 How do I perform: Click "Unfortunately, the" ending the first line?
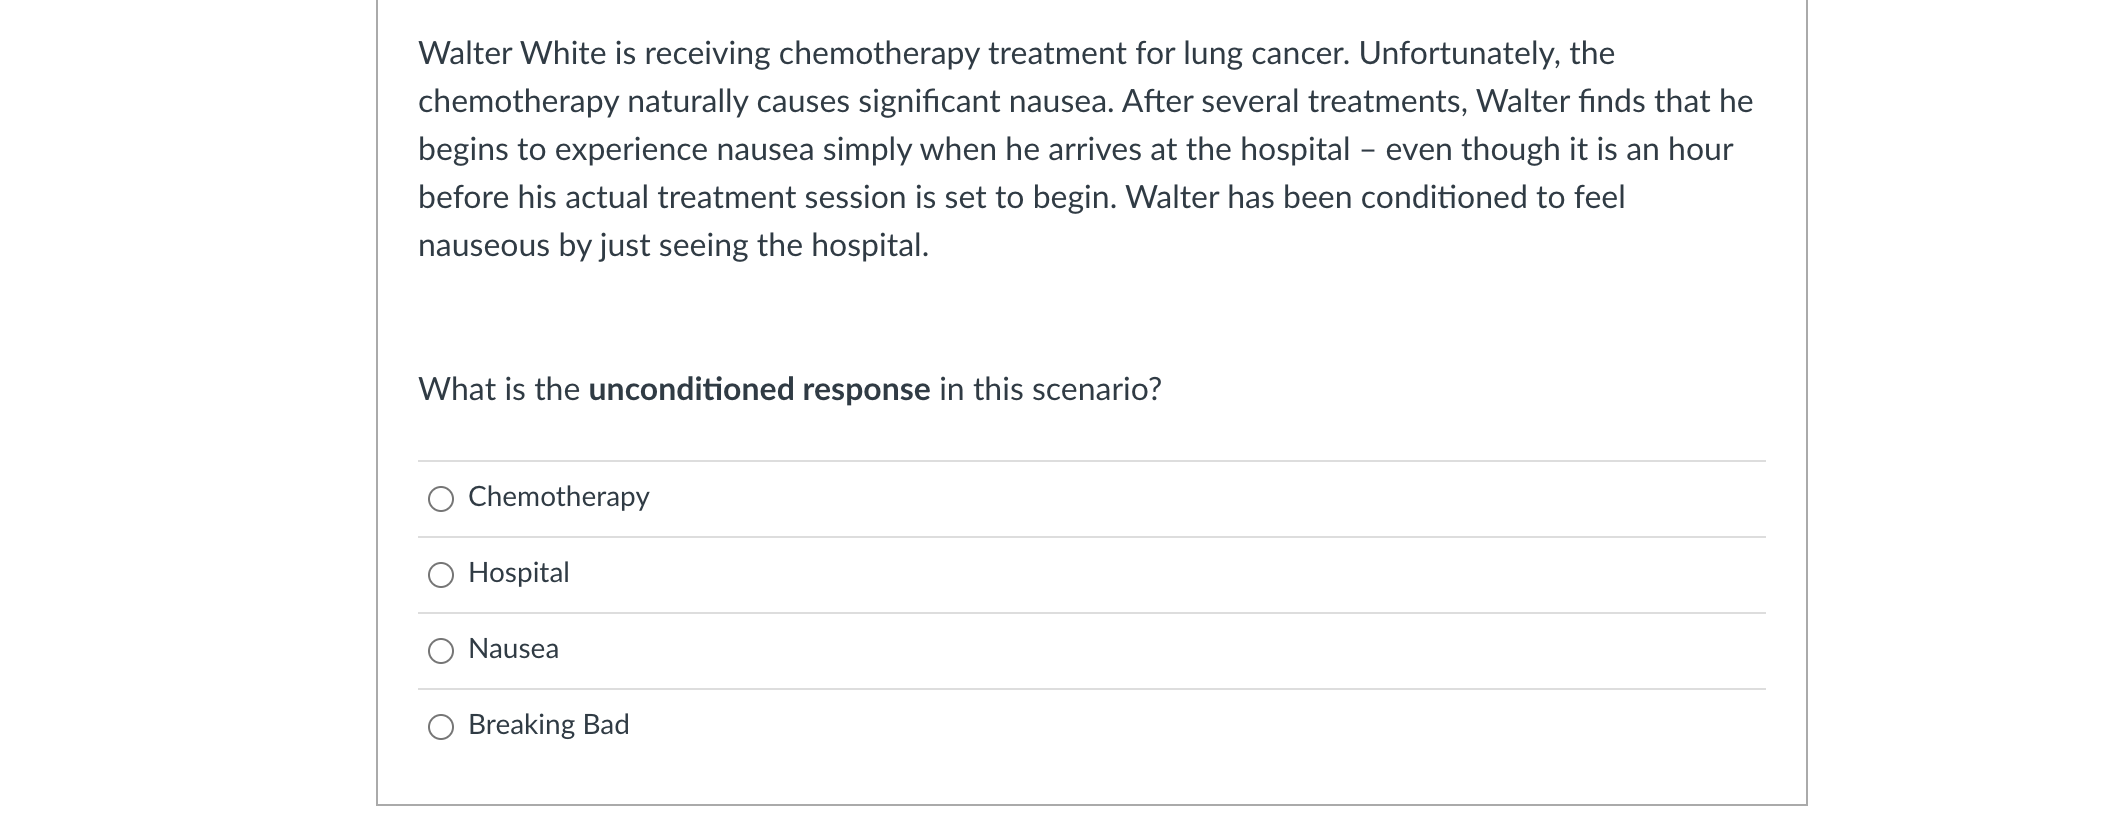click(1486, 53)
